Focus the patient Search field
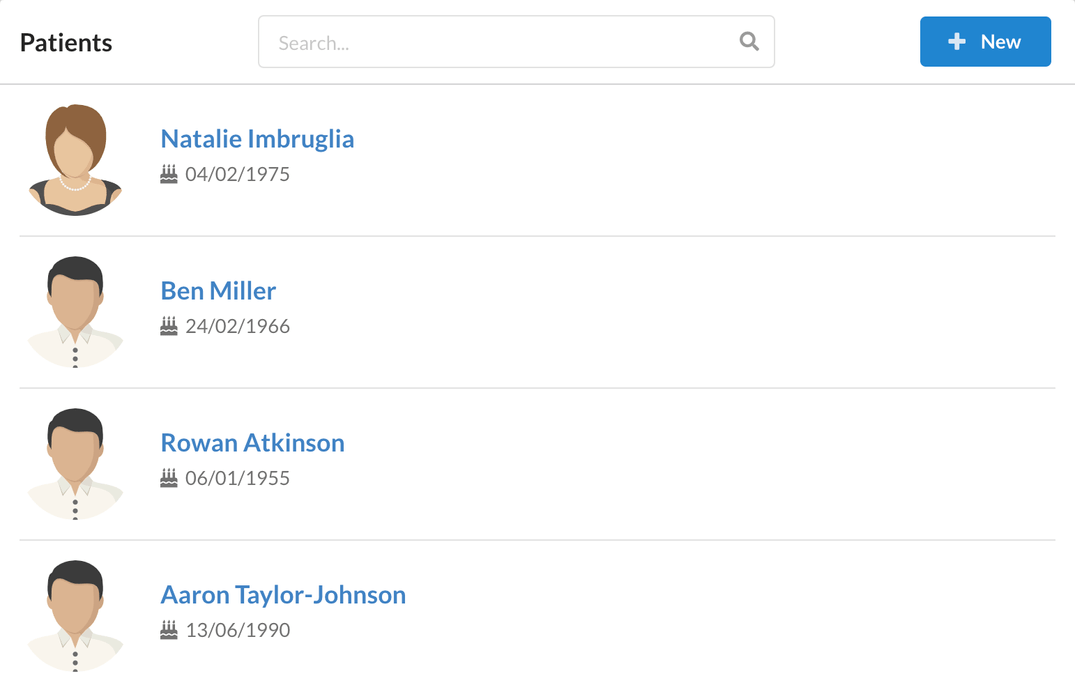Image resolution: width=1075 pixels, height=689 pixels. 516,42
